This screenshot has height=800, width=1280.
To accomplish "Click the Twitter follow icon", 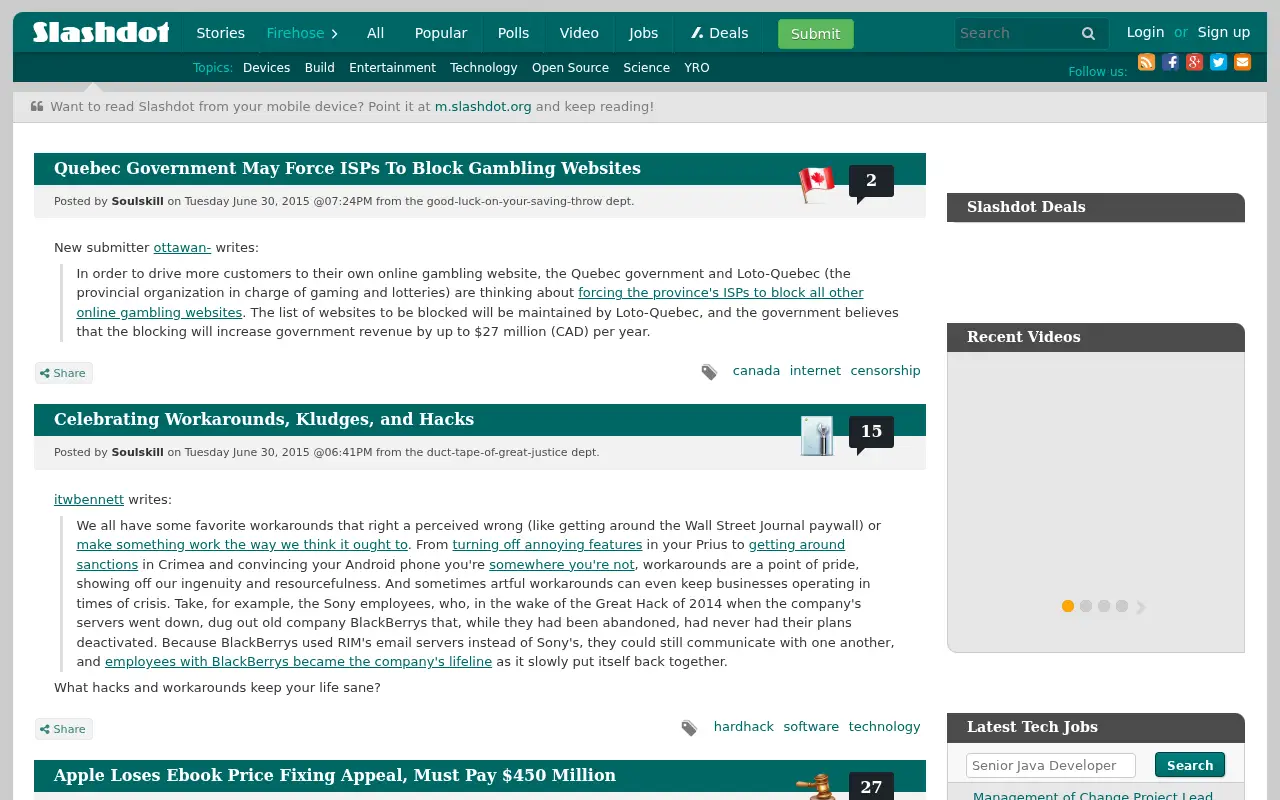I will (1219, 62).
